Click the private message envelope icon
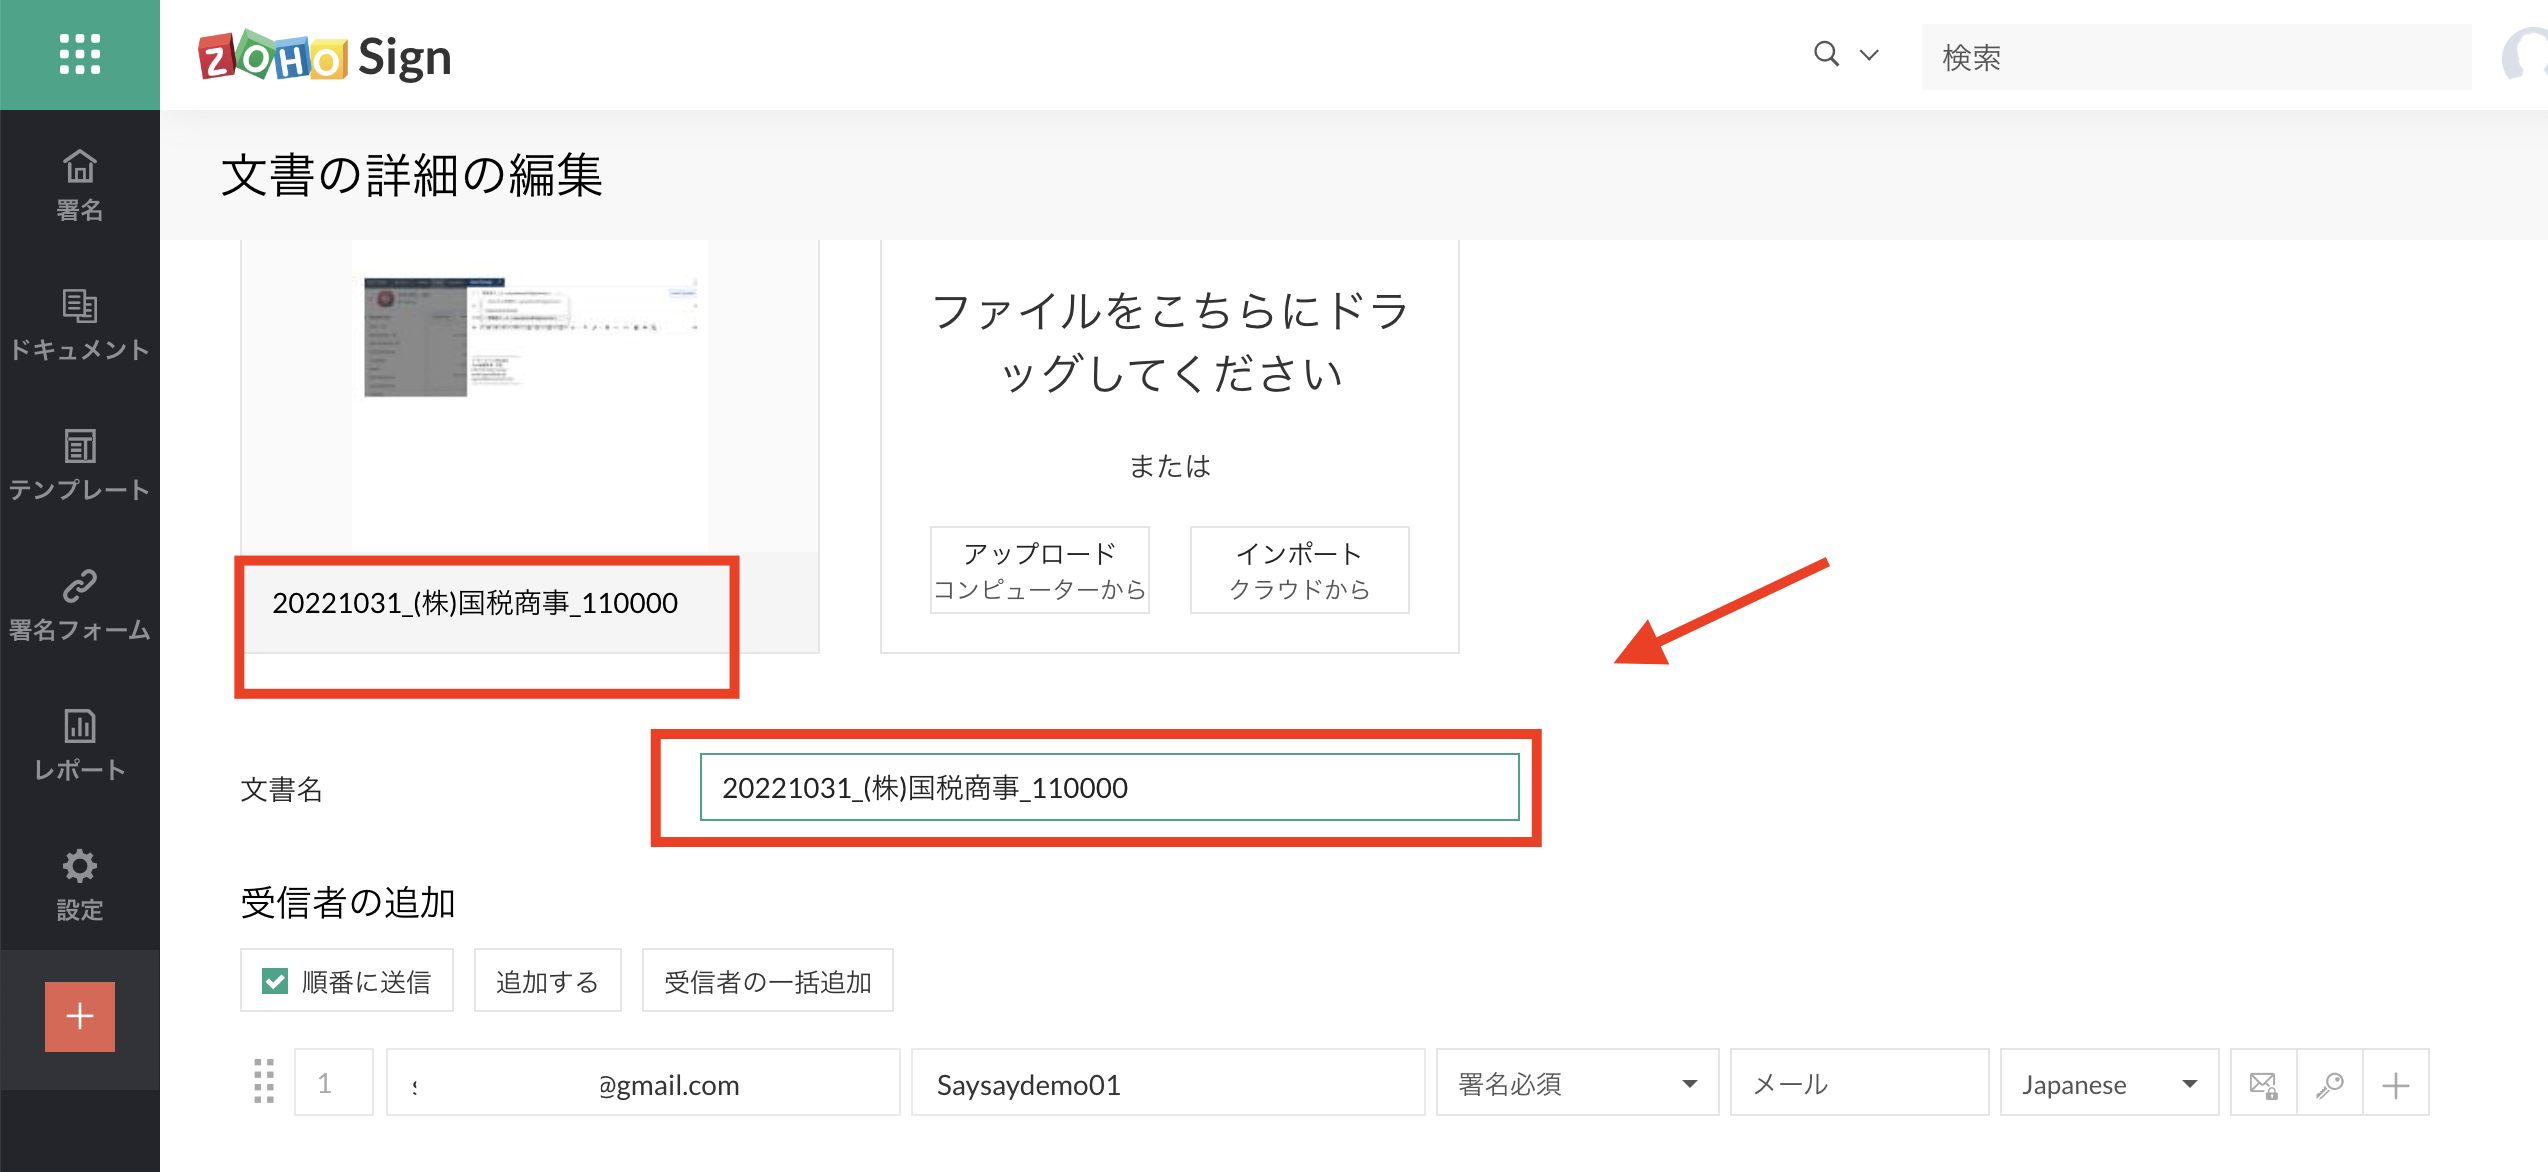Viewport: 2548px width, 1172px height. point(2263,1084)
